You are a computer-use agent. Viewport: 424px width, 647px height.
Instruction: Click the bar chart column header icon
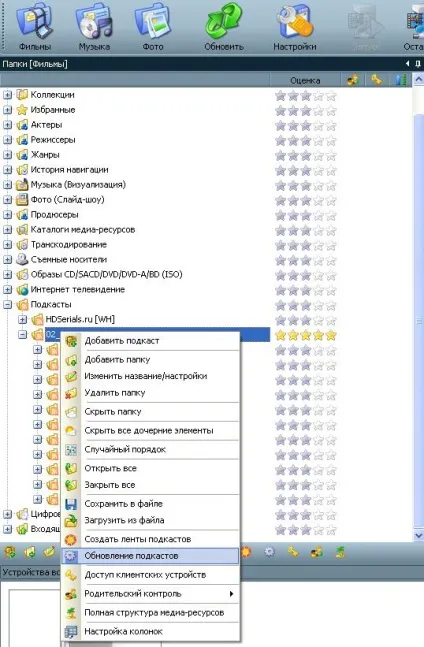tap(401, 80)
